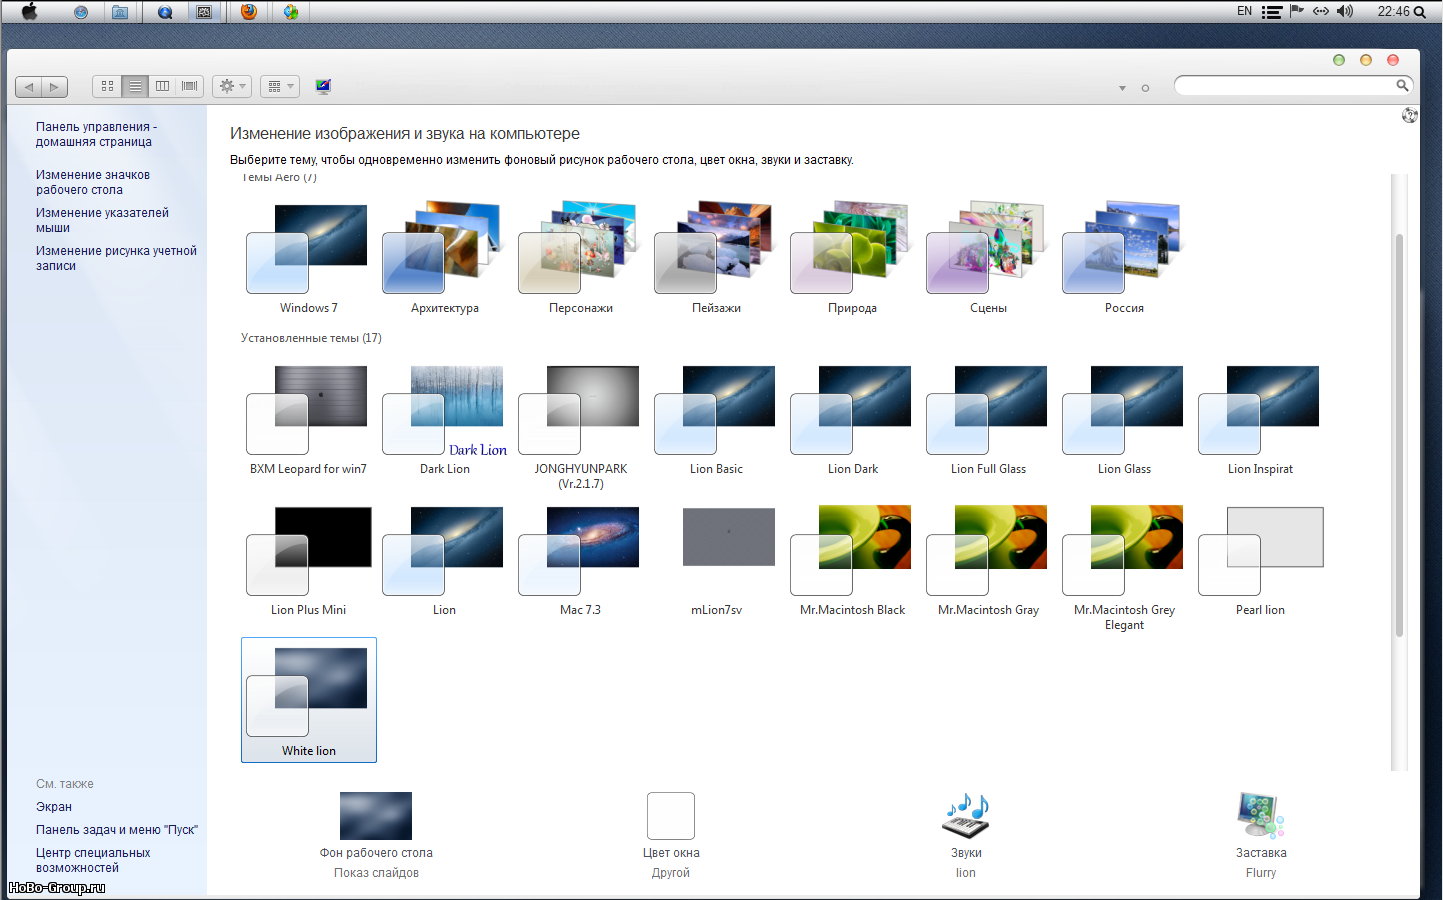Screen dimensions: 1443x900
Task: Open the list icon in the system tray
Action: (1272, 12)
